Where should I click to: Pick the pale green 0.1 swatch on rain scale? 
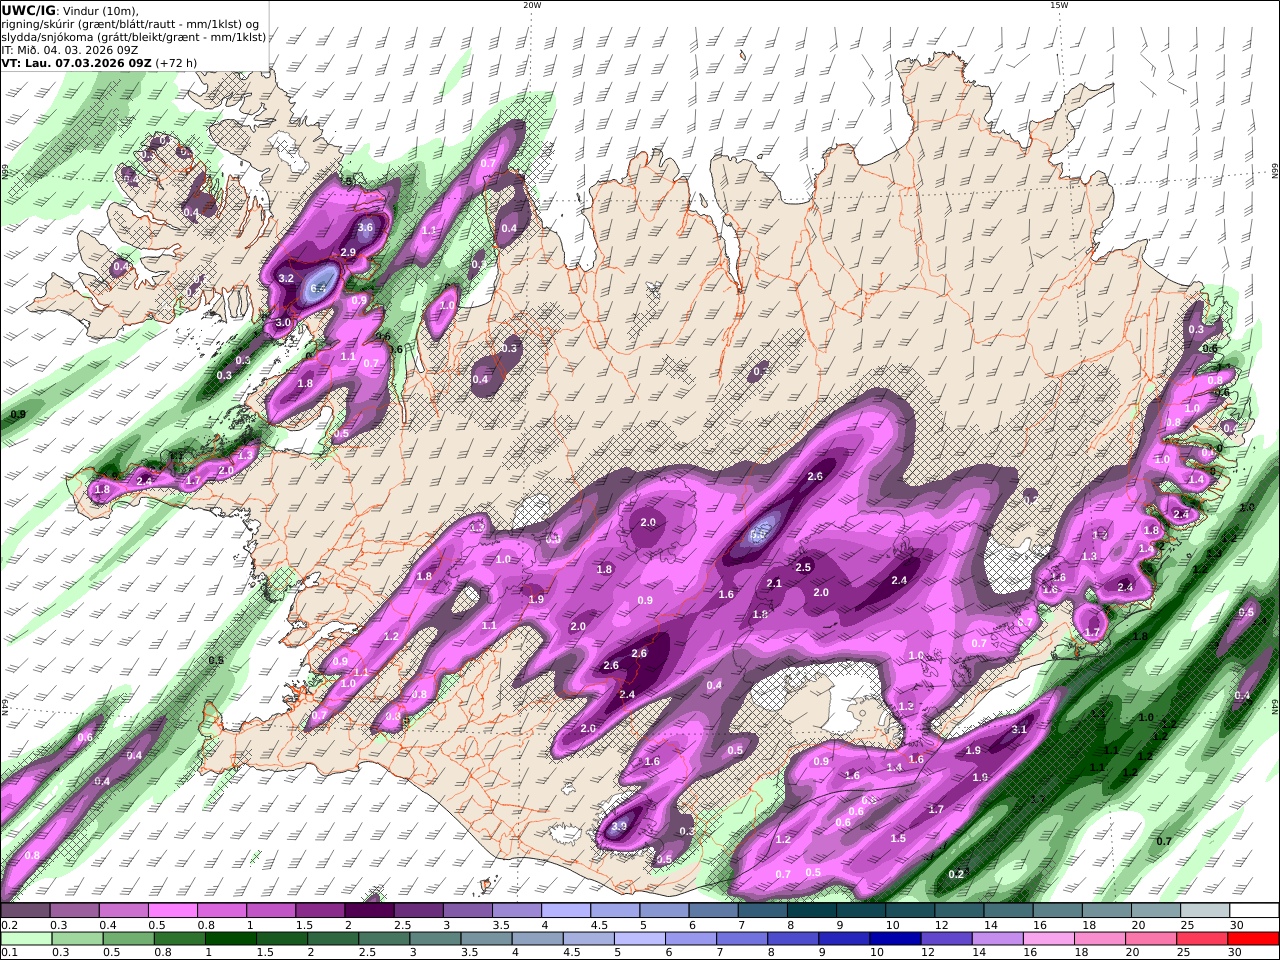25,939
